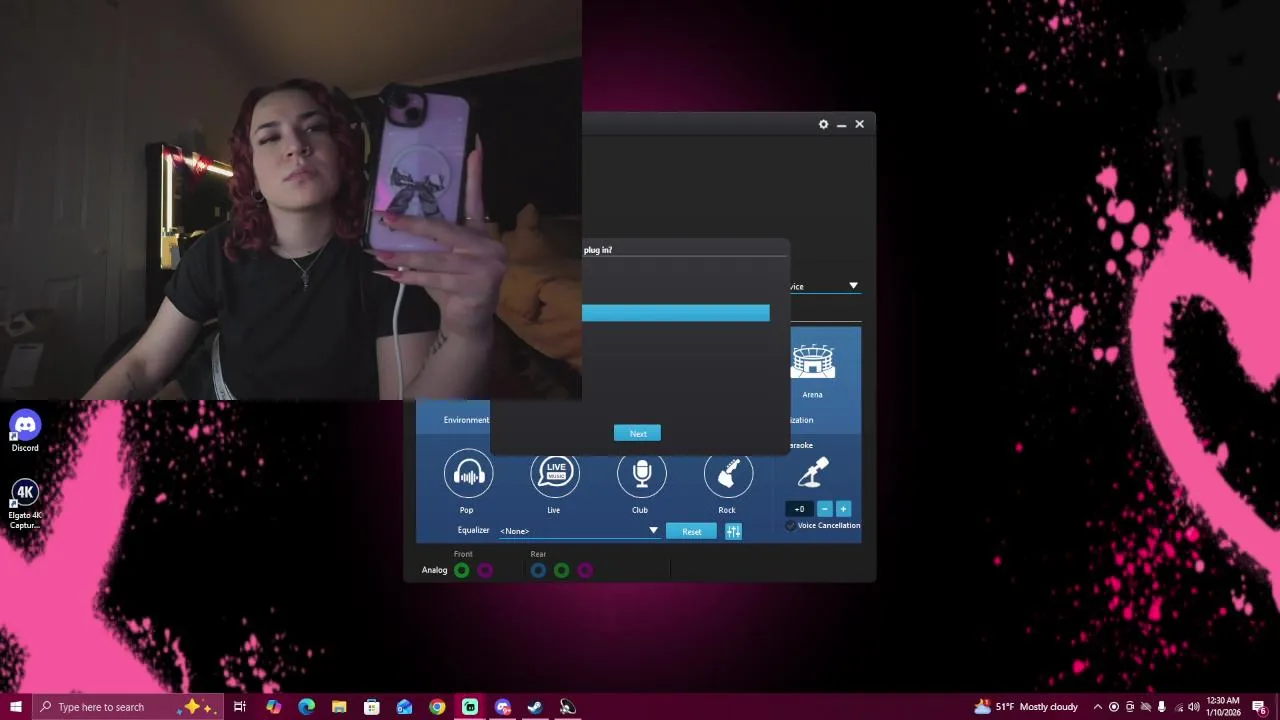Open the graphic equalizer sliders icon
Viewport: 1280px width, 720px height.
pyautogui.click(x=733, y=531)
